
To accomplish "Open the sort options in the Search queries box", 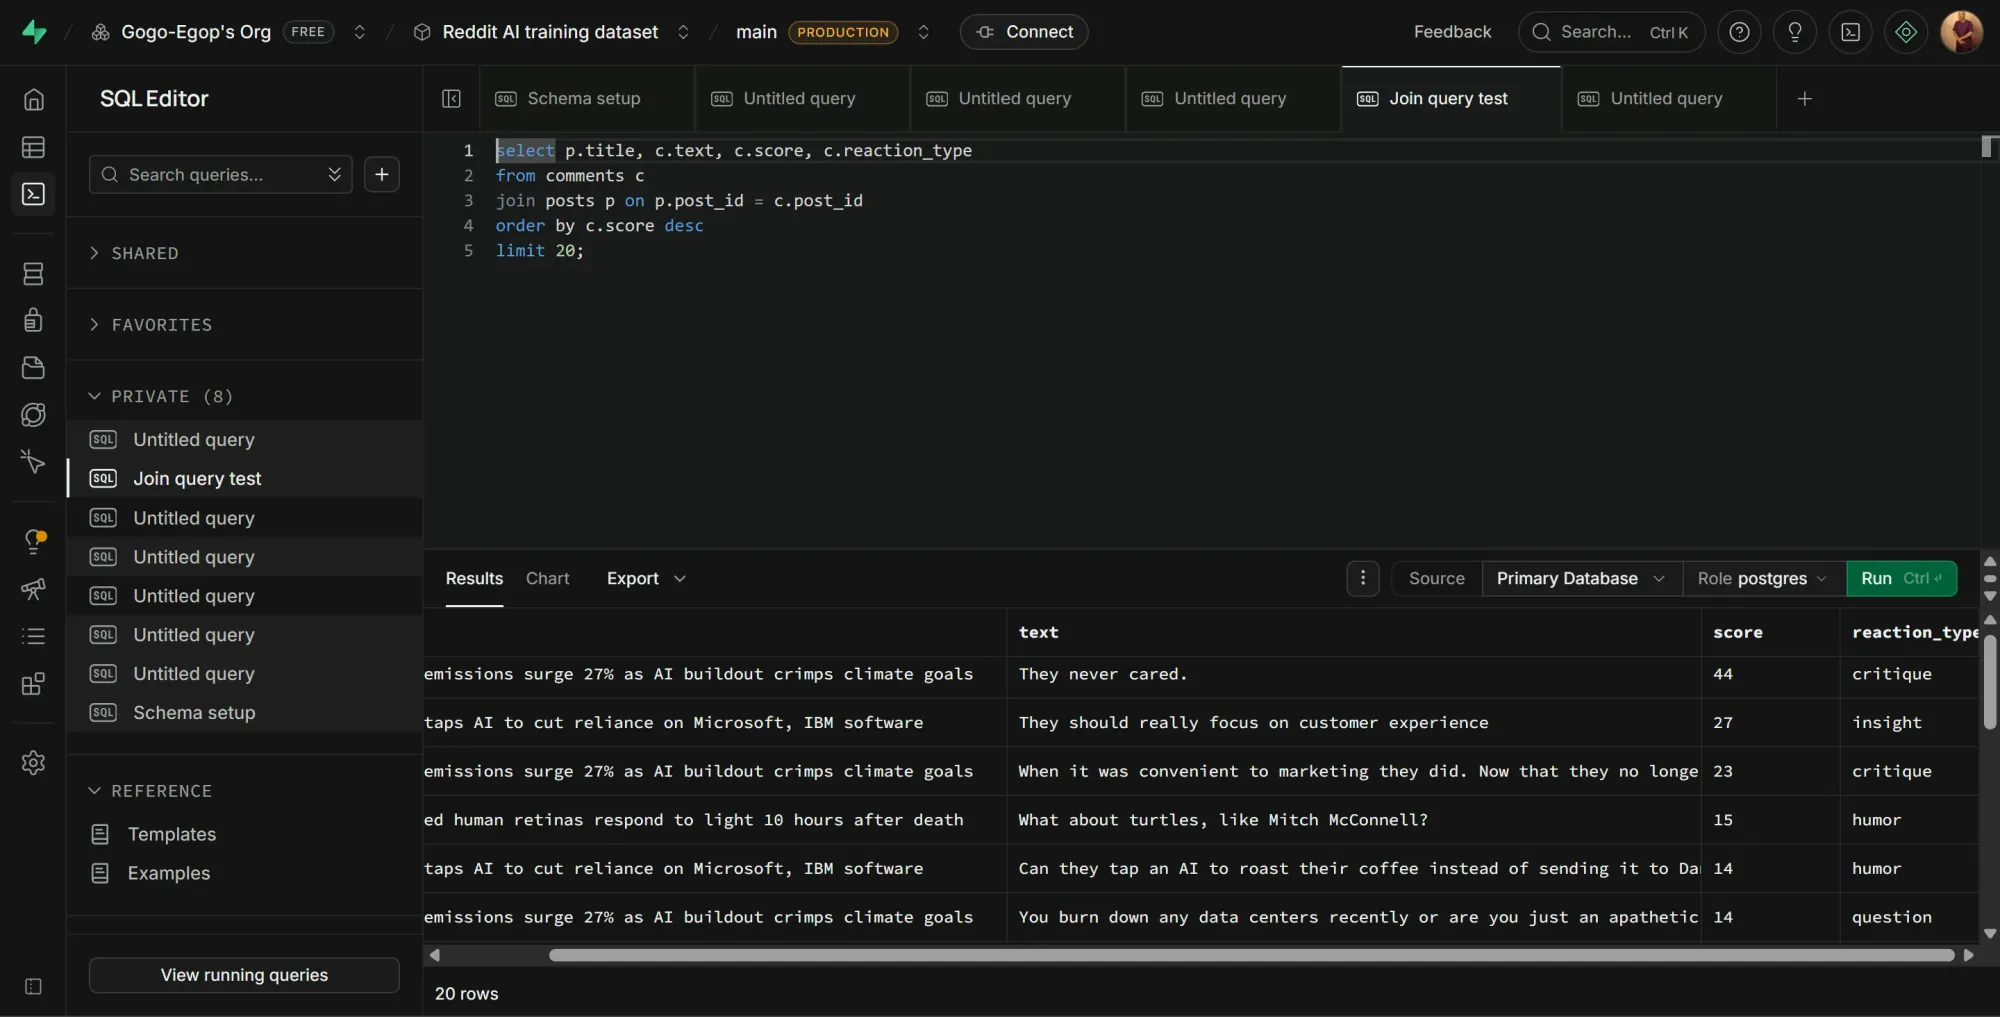I will 334,174.
